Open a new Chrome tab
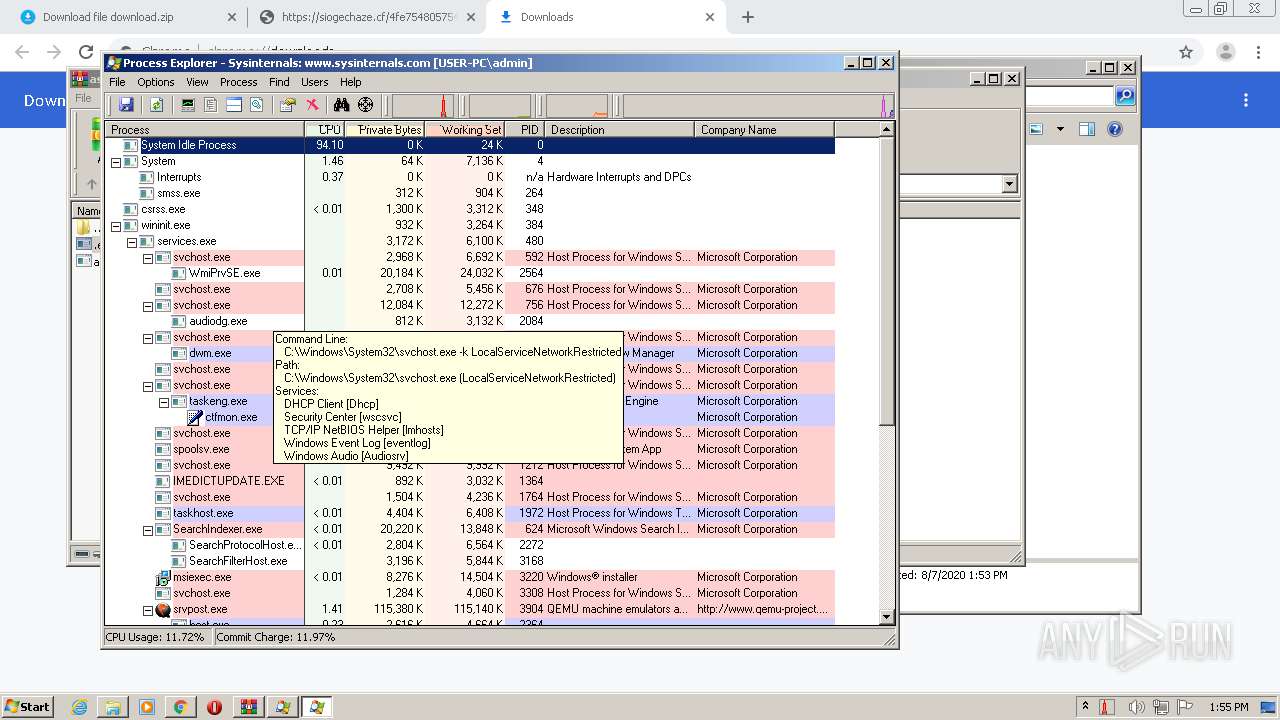The image size is (1280, 720). tap(748, 17)
